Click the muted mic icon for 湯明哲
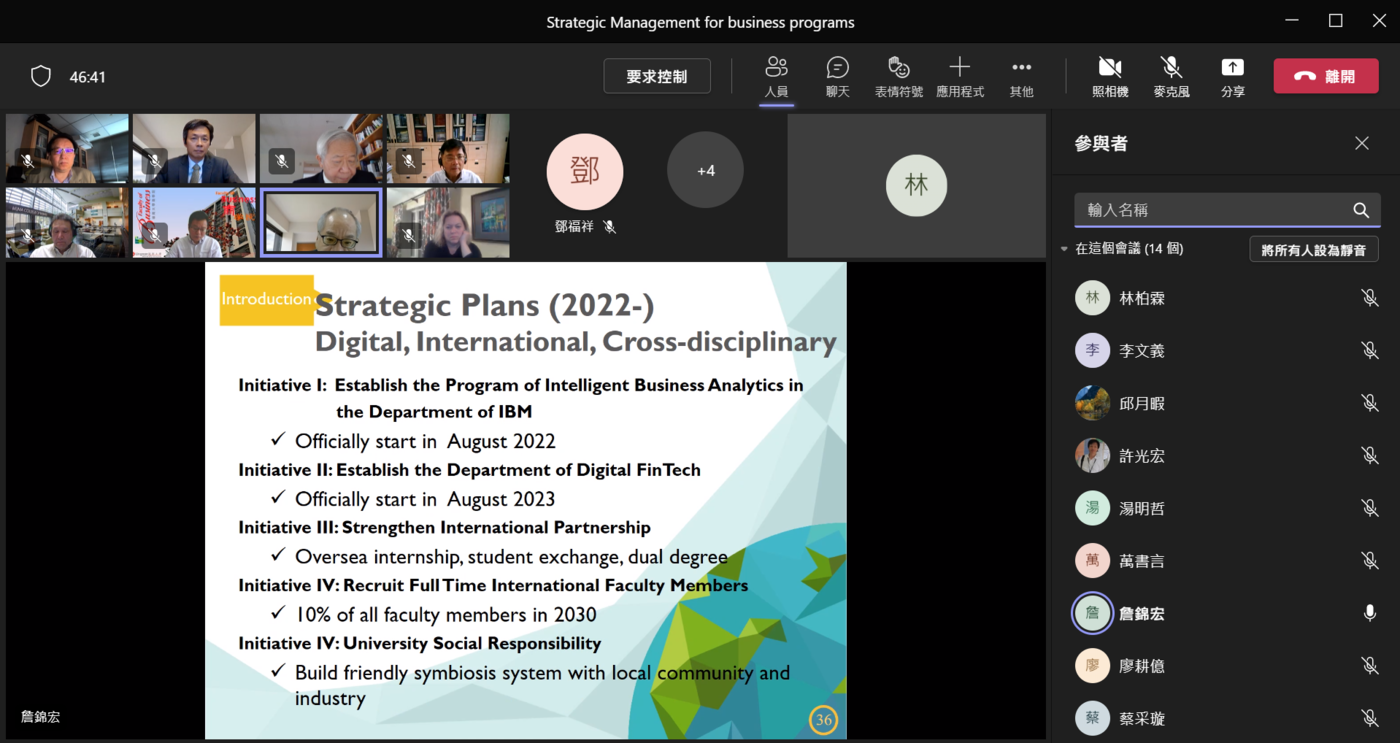1400x743 pixels. 1370,508
